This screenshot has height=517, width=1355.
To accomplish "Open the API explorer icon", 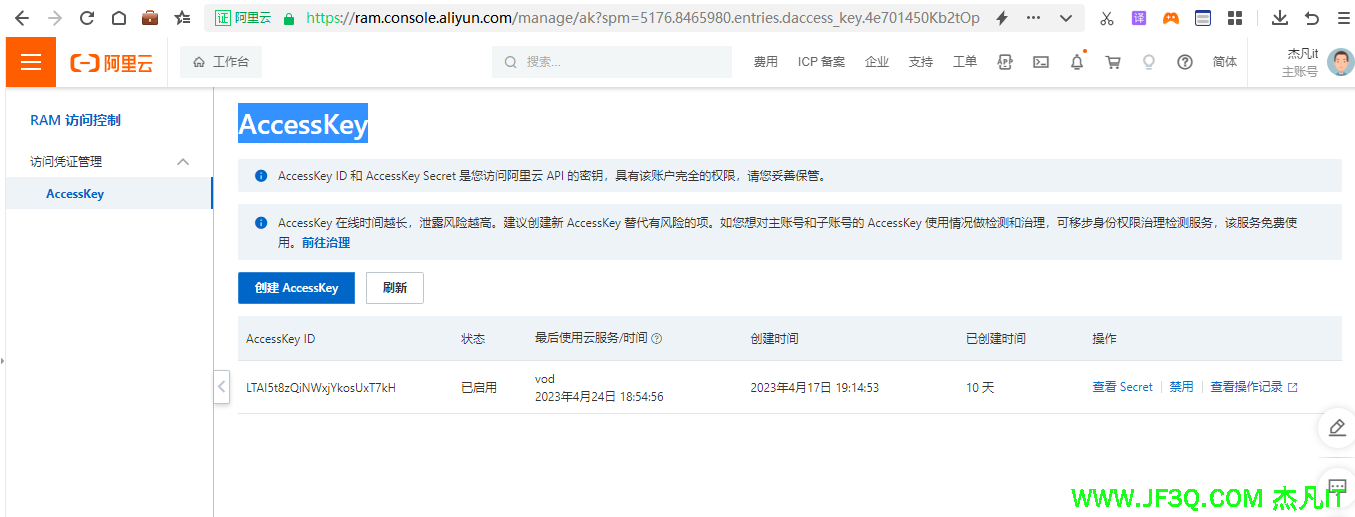I will (1005, 62).
